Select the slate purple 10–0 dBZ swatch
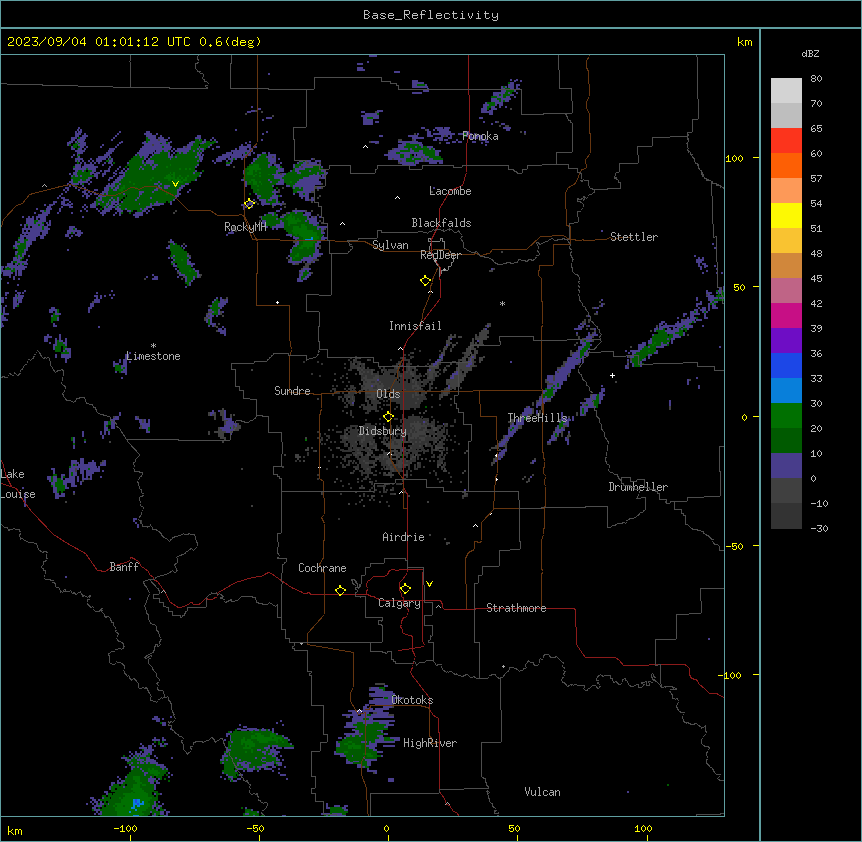This screenshot has height=842, width=862. (x=786, y=466)
